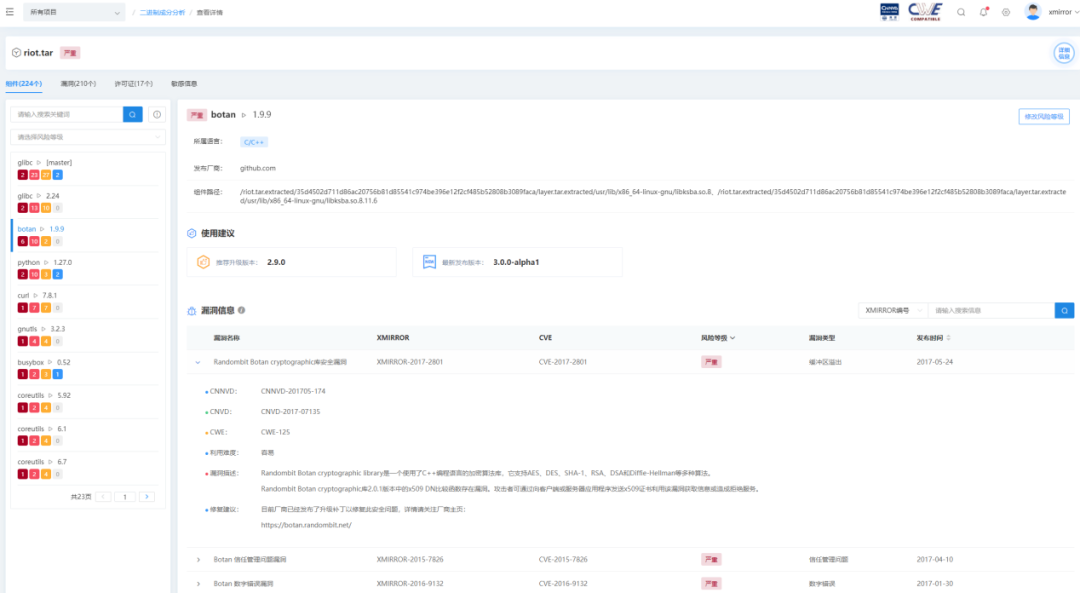The width and height of the screenshot is (1080, 593).
Task: Click CVE-2017-2801 cell
Action: pos(563,362)
